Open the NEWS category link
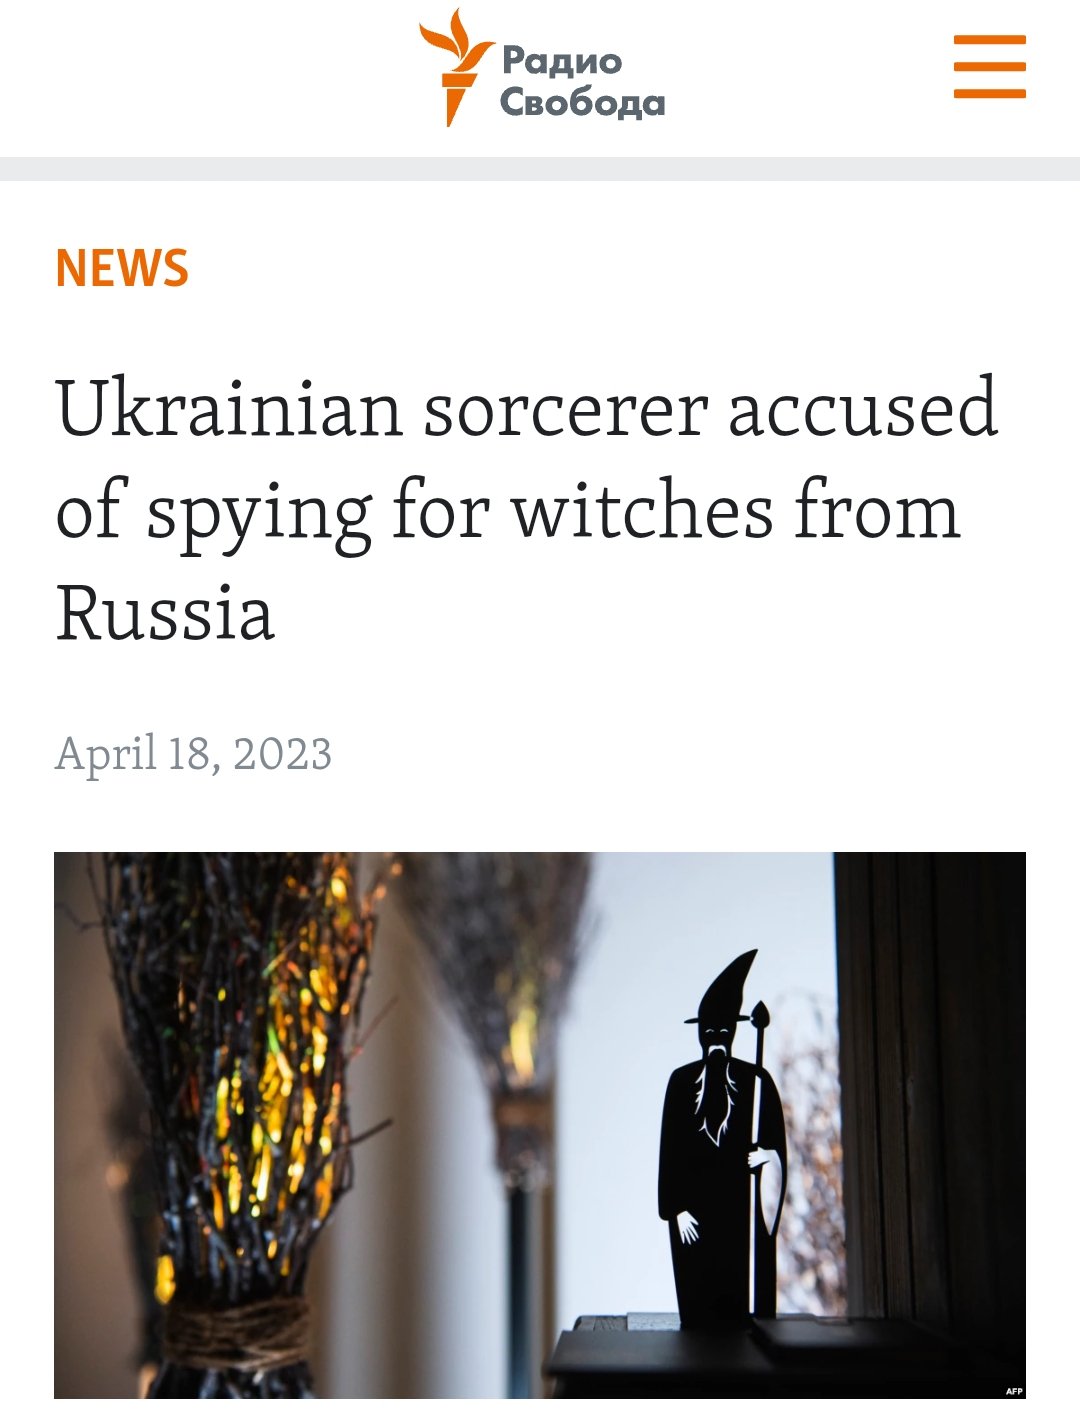The image size is (1080, 1418). click(x=122, y=267)
